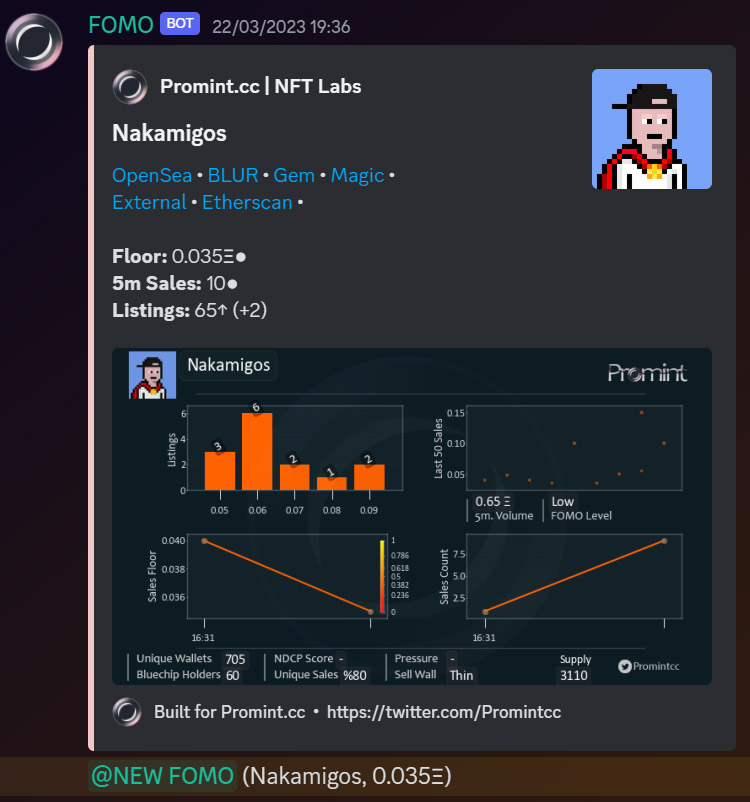
Task: Open the Gem link
Action: click(294, 175)
